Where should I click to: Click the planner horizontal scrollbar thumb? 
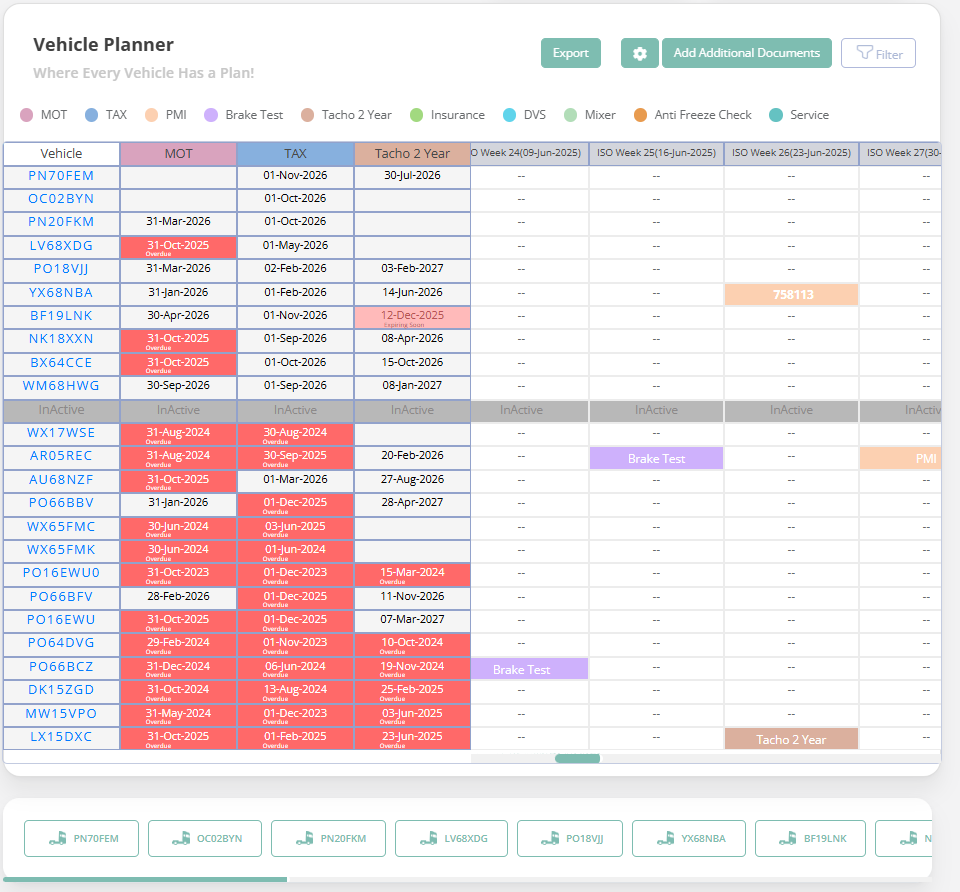coord(577,758)
